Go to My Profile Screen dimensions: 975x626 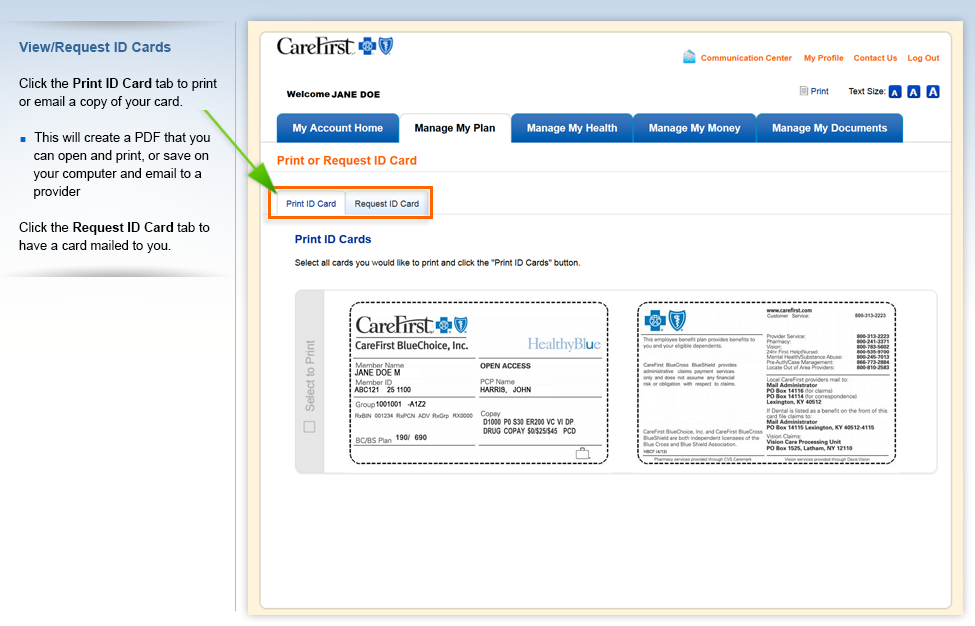pos(824,58)
